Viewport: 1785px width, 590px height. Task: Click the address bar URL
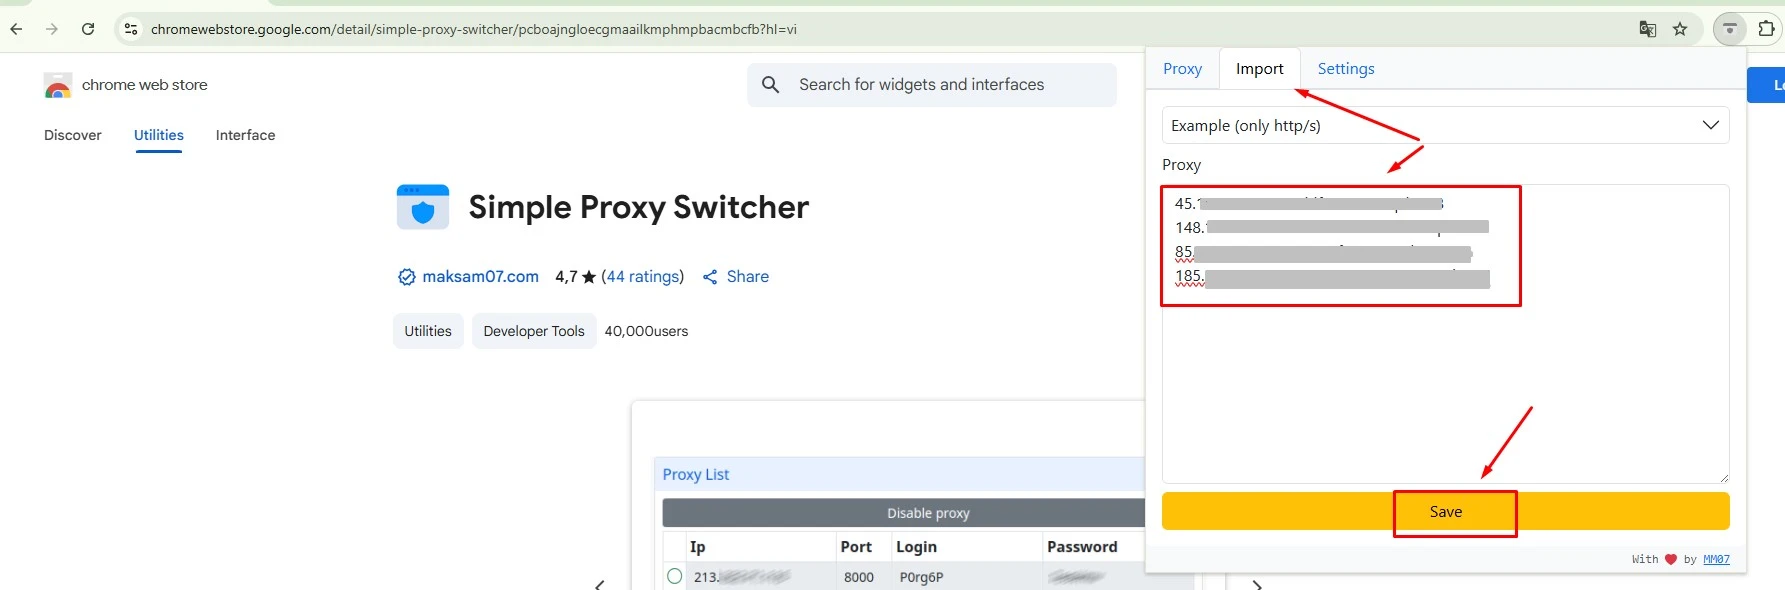click(x=474, y=29)
